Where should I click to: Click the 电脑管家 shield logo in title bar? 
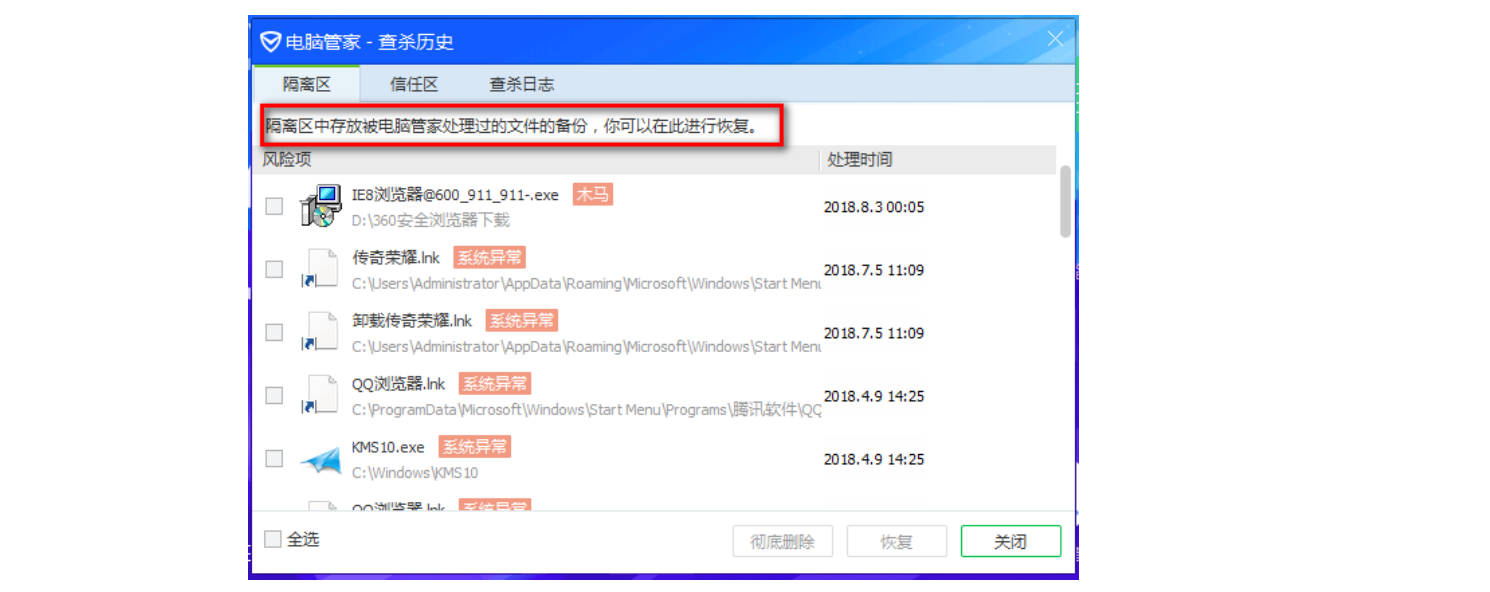coord(270,41)
